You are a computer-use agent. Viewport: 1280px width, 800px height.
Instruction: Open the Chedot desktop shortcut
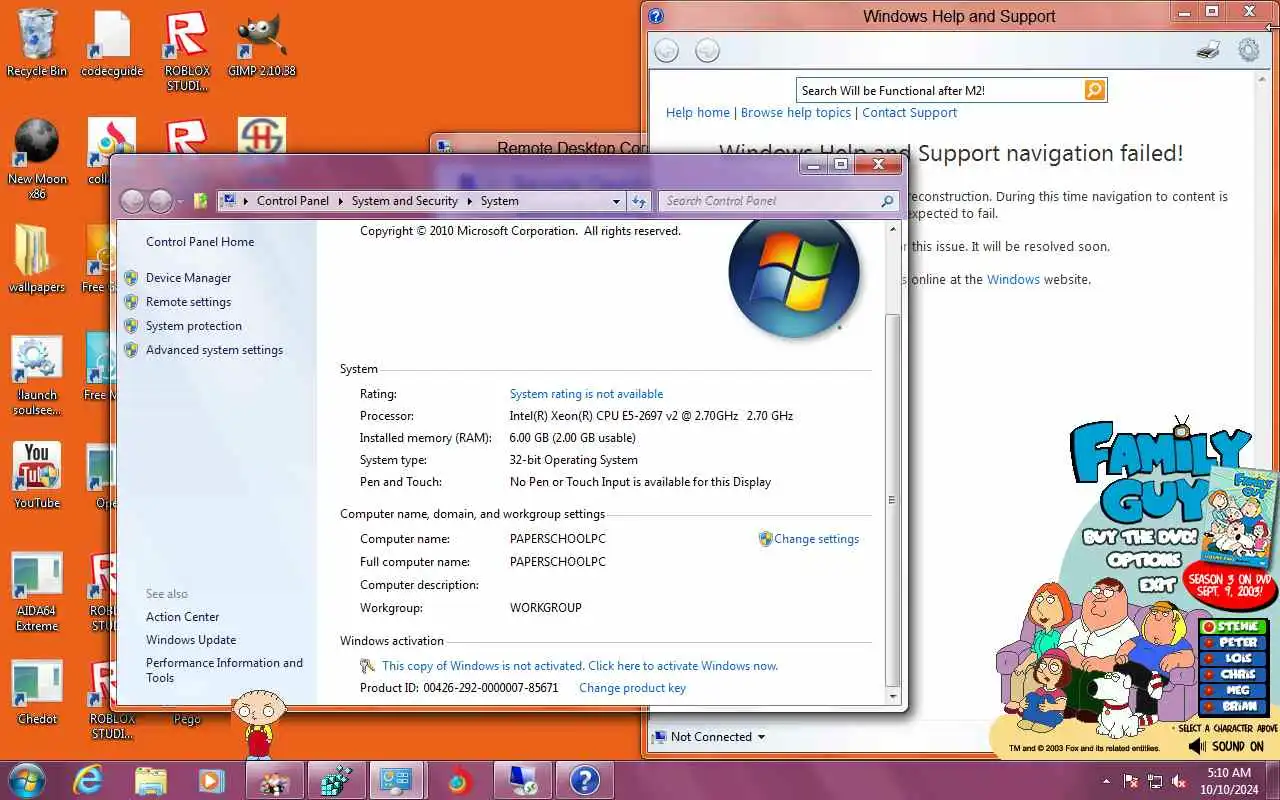point(37,692)
